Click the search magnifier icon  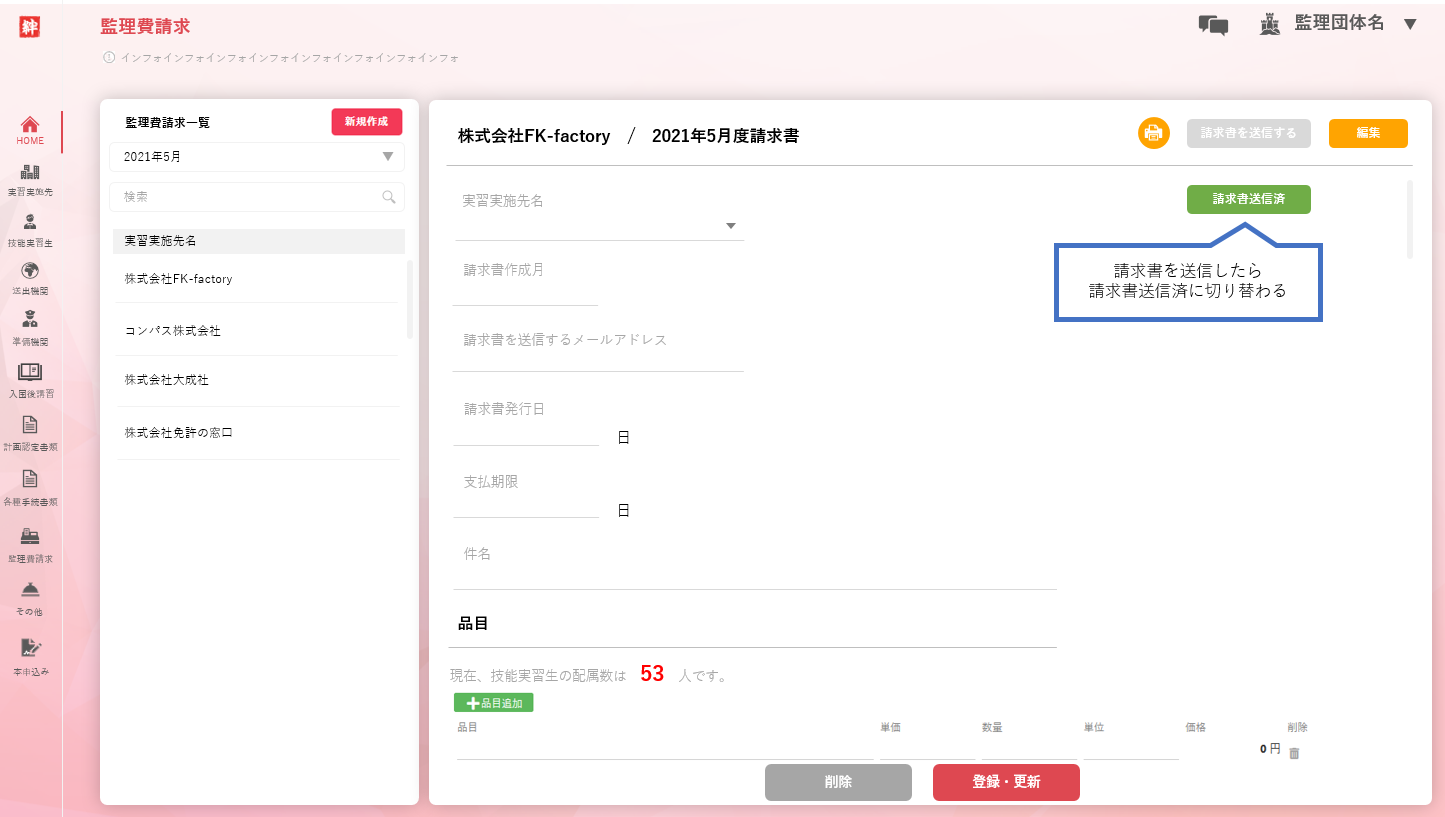tap(389, 197)
